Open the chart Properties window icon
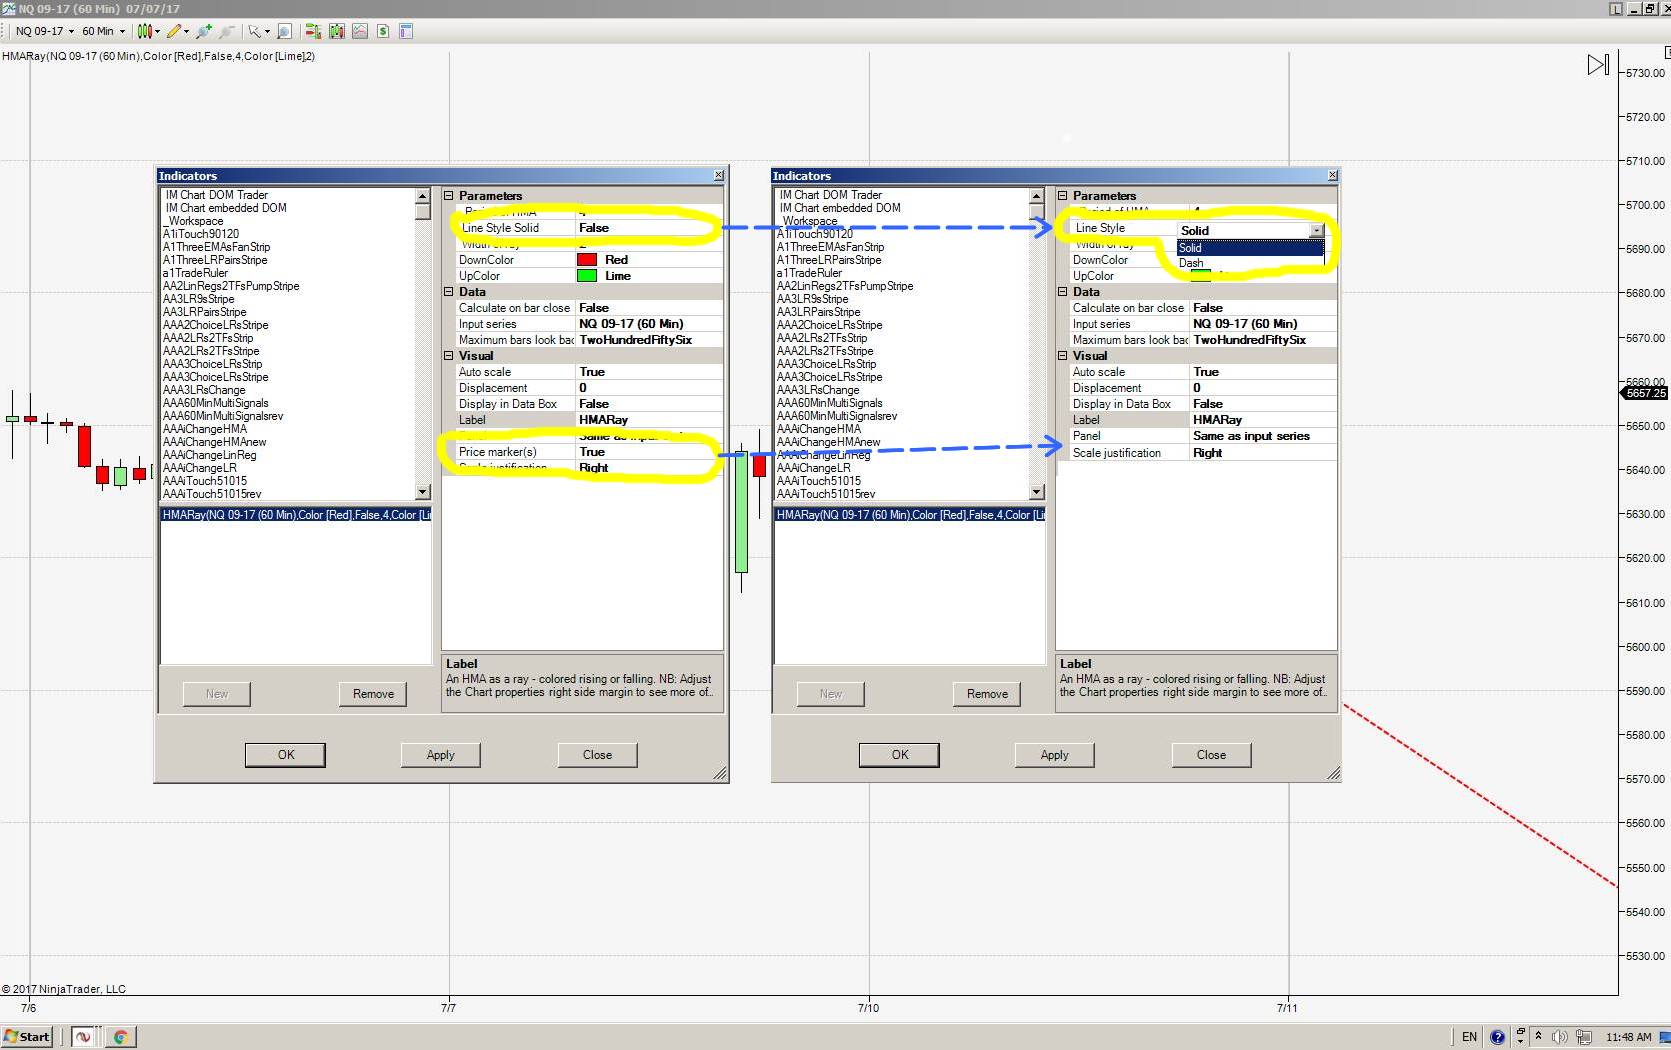 pyautogui.click(x=406, y=31)
